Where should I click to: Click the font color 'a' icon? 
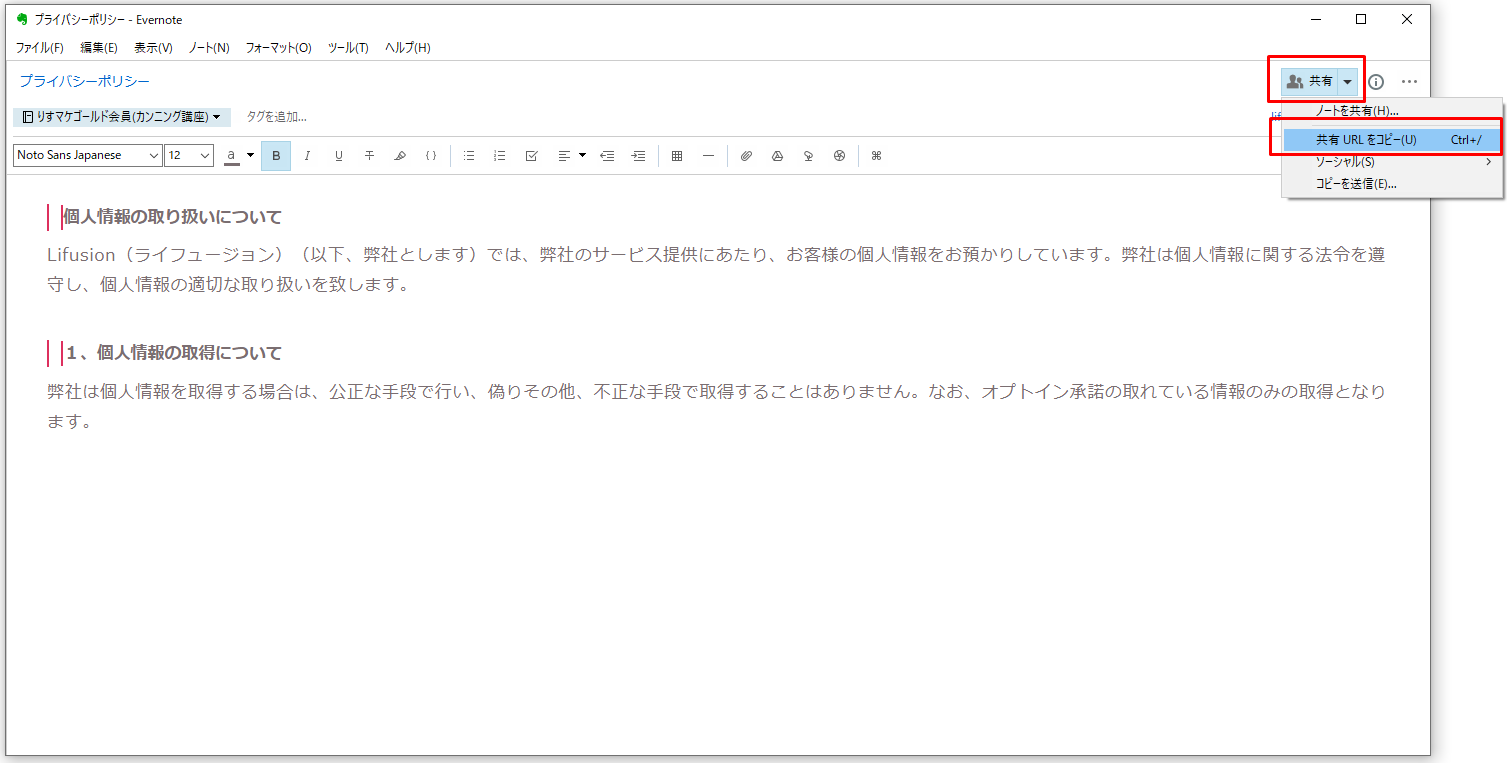(x=232, y=156)
